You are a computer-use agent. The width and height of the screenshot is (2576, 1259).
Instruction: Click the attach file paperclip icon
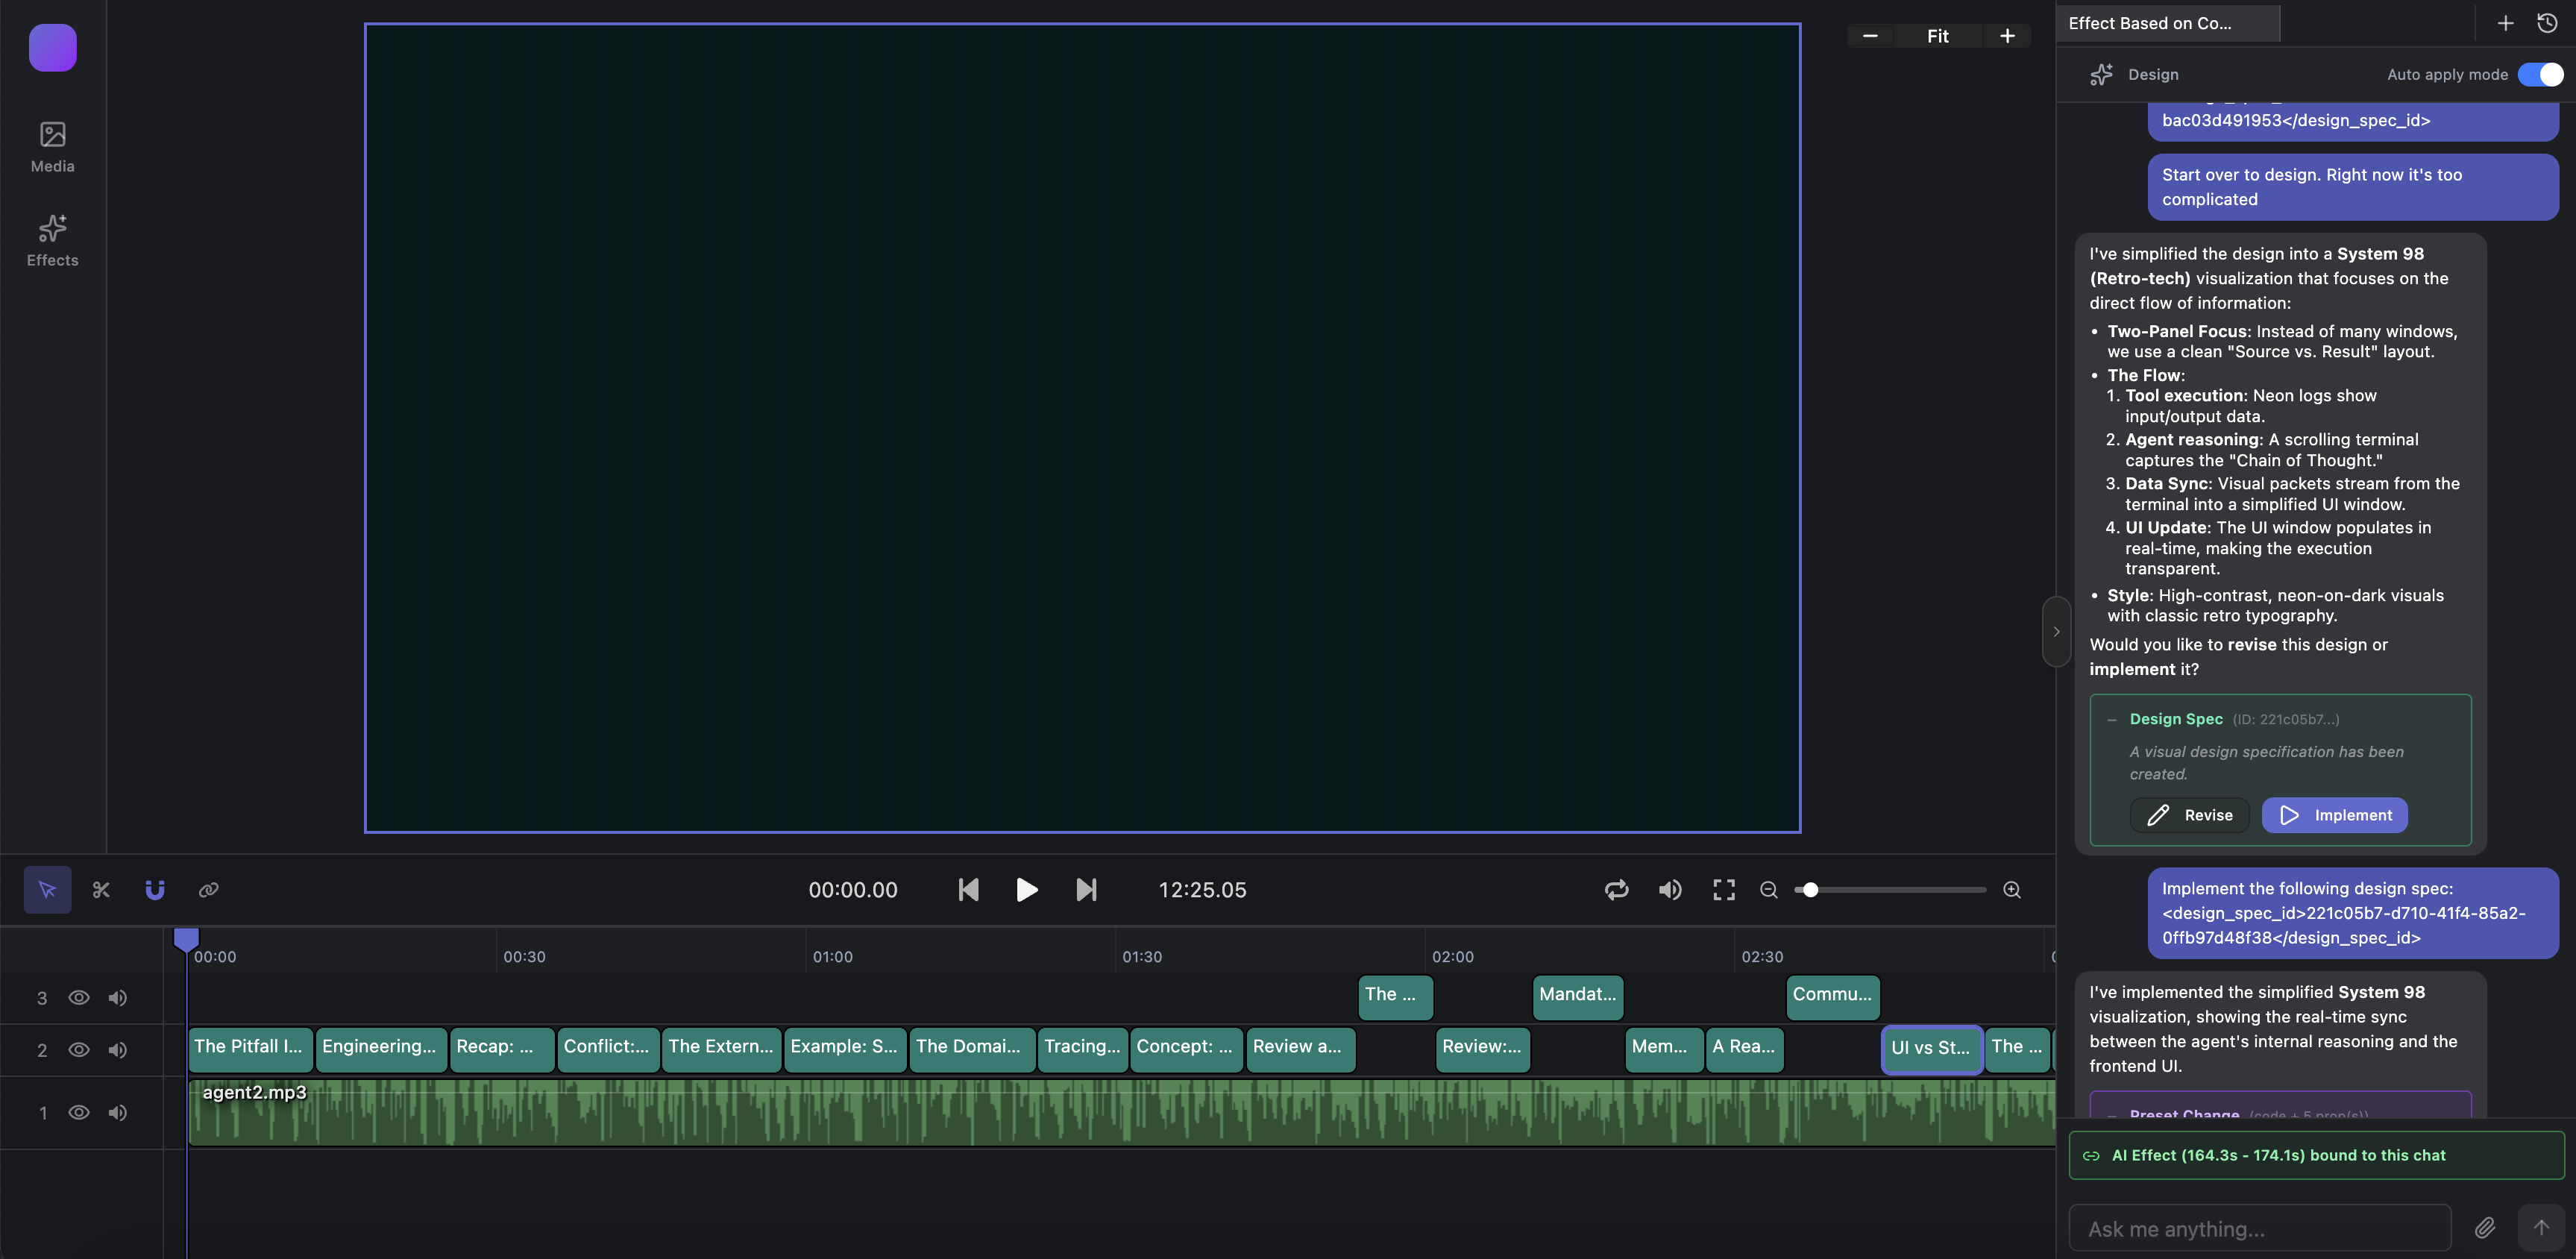2484,1227
